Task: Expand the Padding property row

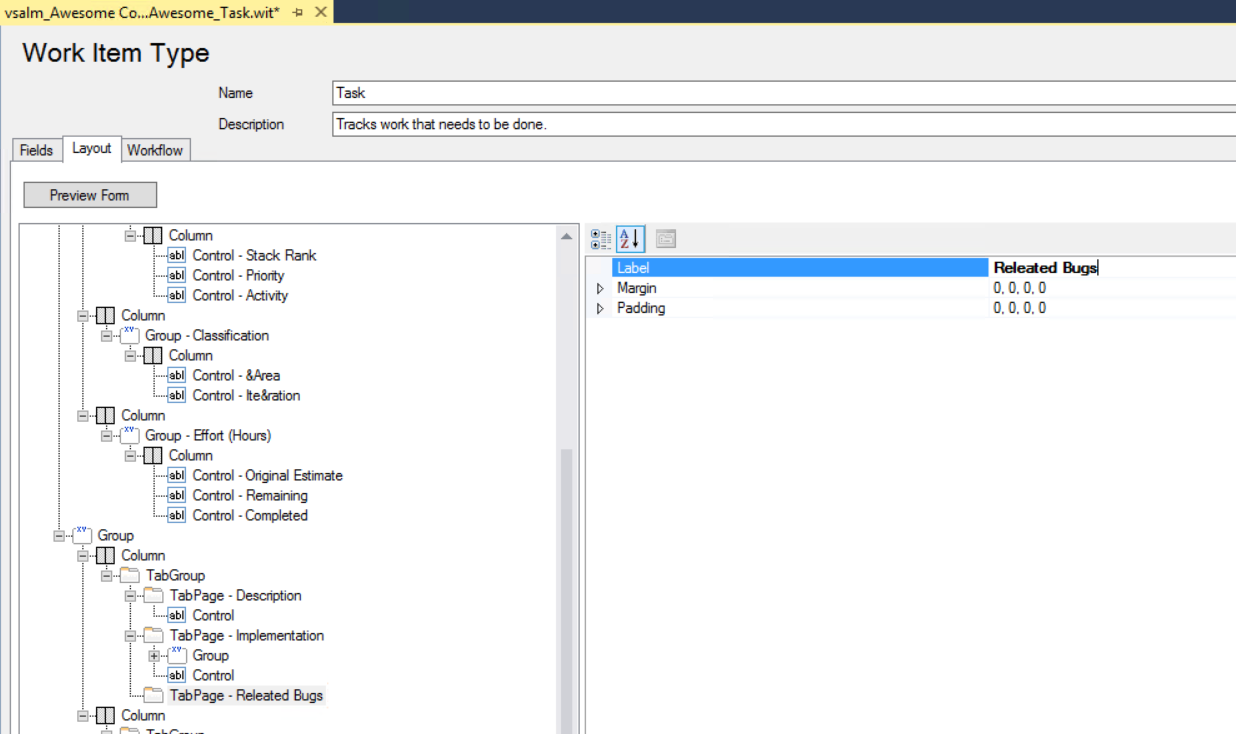Action: (600, 308)
